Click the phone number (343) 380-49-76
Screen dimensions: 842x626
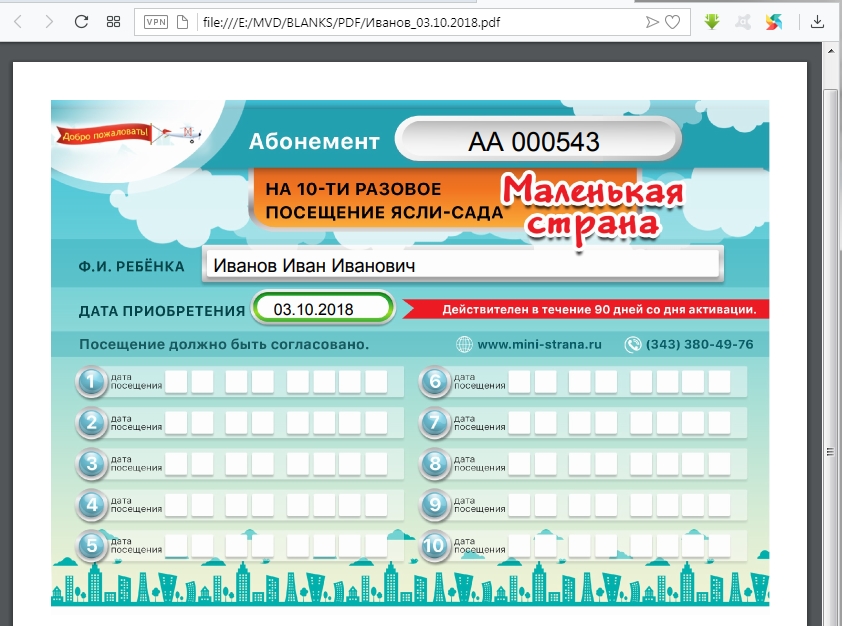(x=700, y=345)
